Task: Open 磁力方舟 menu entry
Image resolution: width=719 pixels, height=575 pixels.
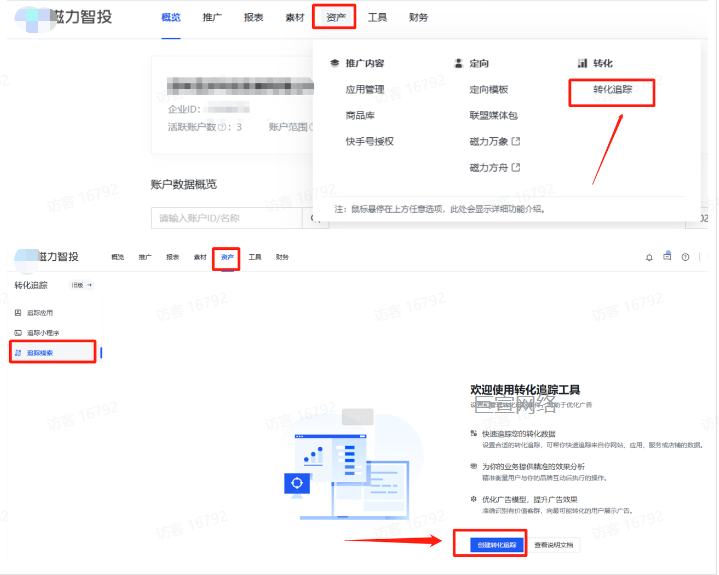Action: pos(489,167)
